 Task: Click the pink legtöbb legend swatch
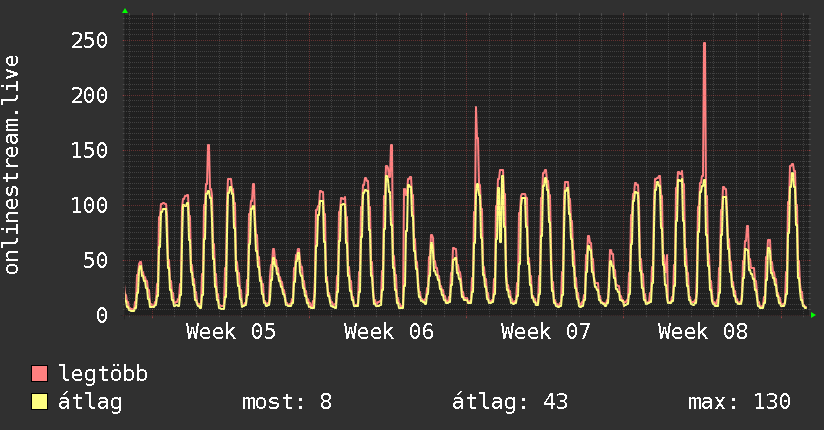pos(39,373)
